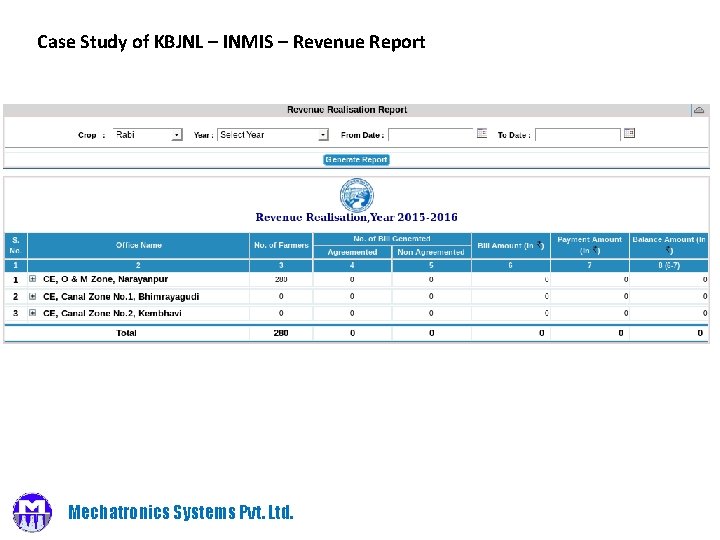Click the Total farmers value 280

tap(281, 333)
